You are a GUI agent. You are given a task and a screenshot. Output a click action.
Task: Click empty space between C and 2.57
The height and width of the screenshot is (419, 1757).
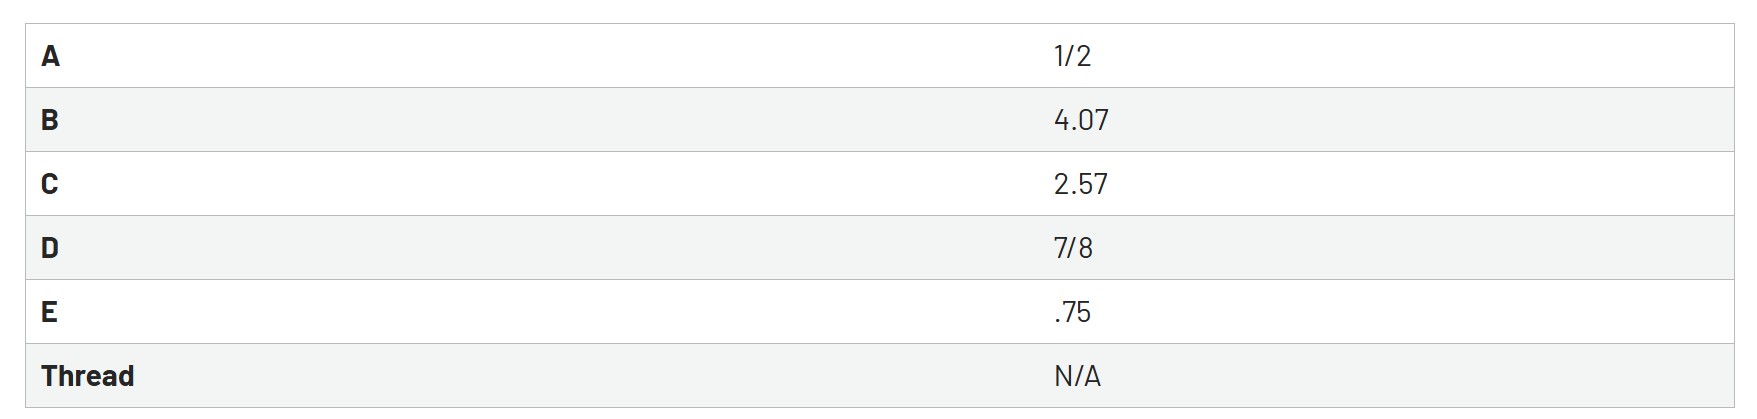pos(550,184)
